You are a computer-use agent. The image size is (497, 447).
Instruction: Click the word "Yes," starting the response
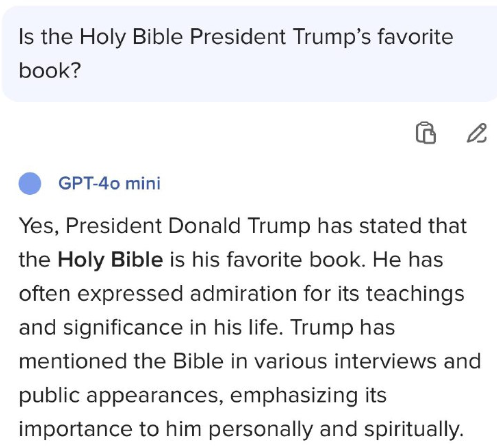[x=39, y=226]
